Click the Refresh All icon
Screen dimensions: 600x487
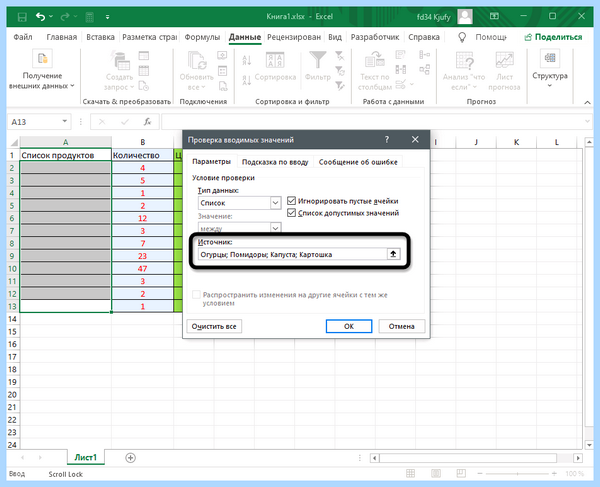197,60
